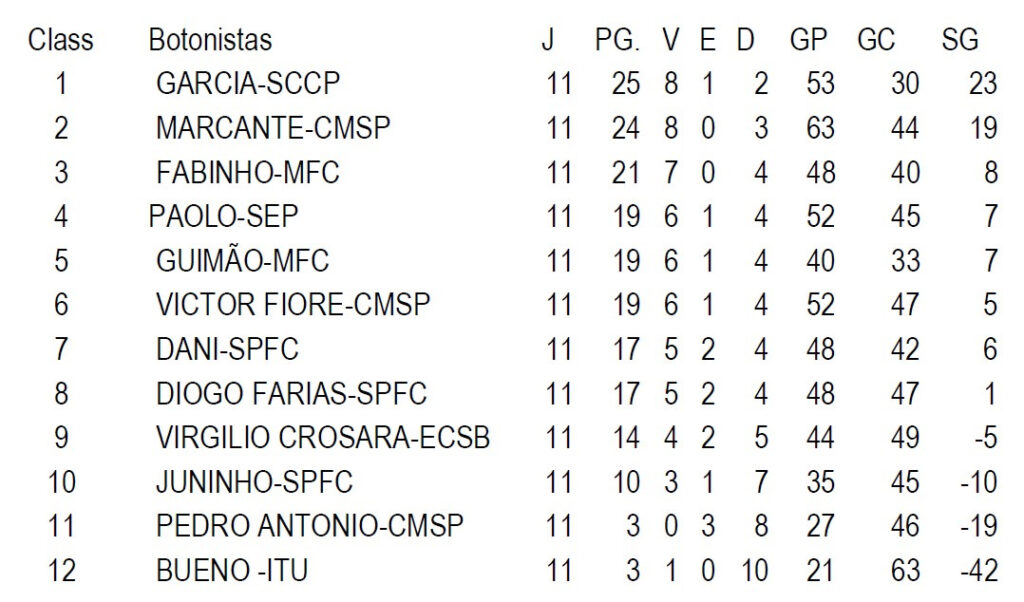
Task: Select the DANI-SPFC entry
Action: (227, 350)
